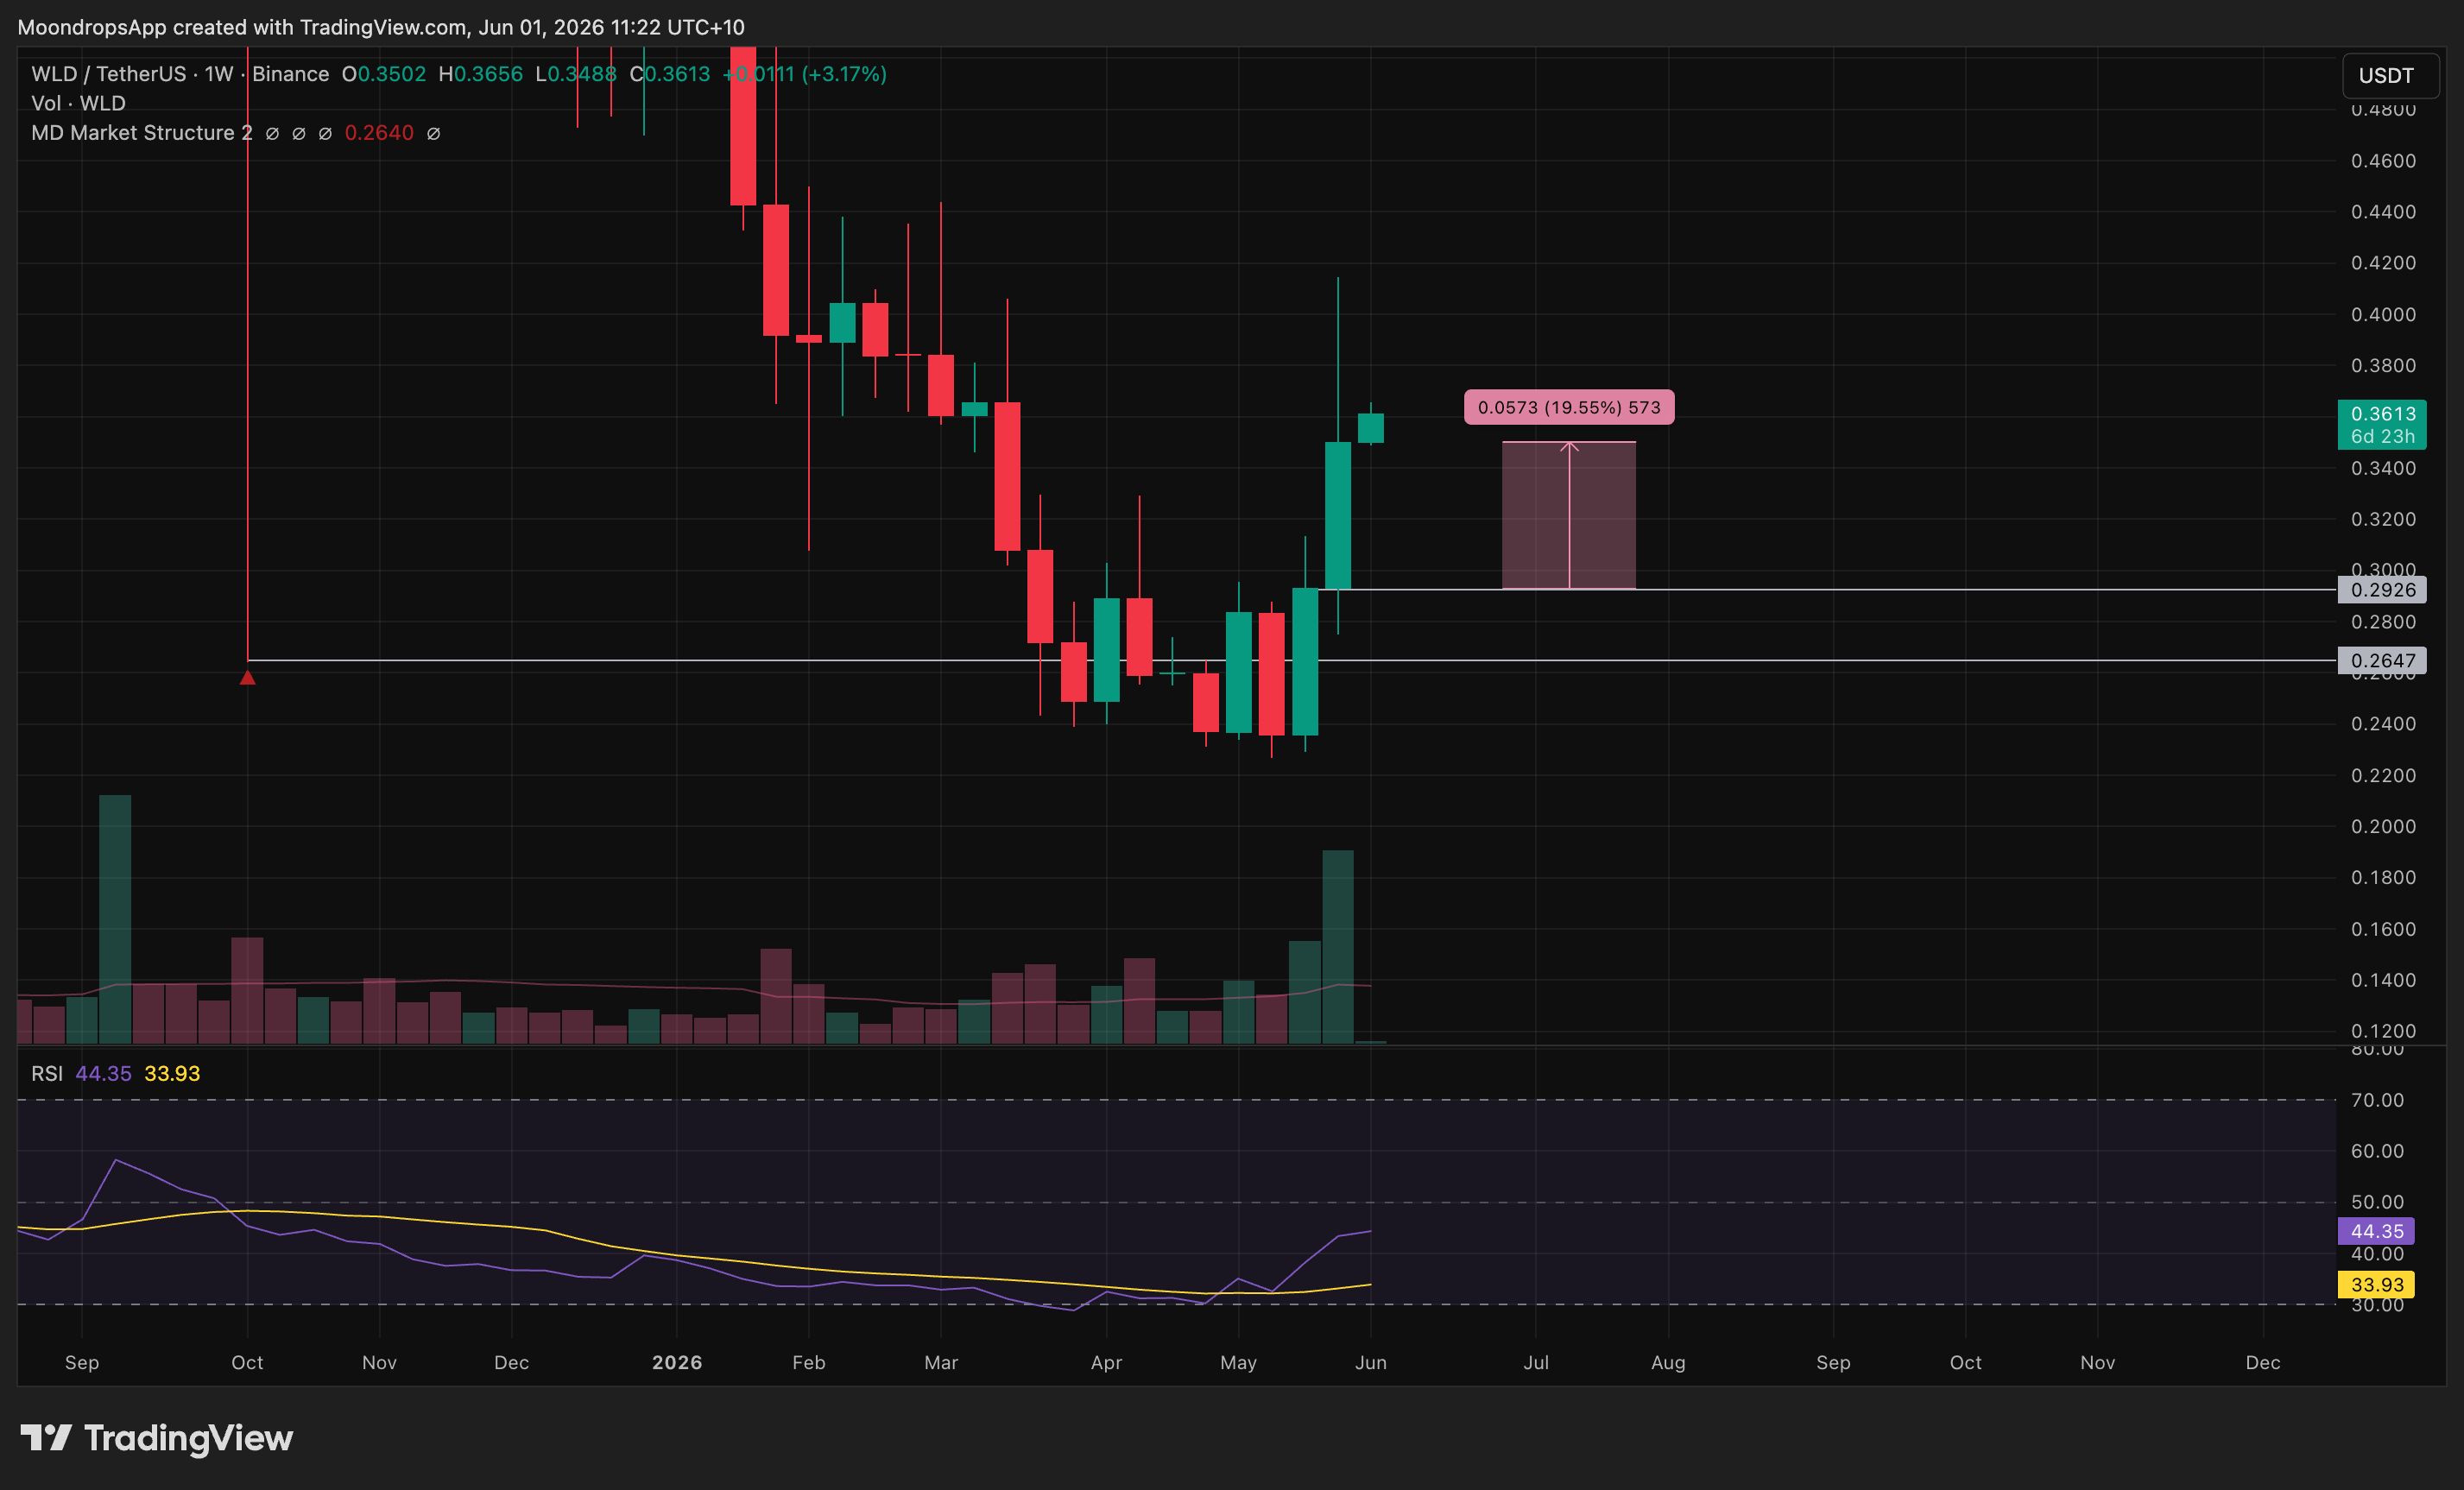Click the close value C0.3613

click(670, 74)
